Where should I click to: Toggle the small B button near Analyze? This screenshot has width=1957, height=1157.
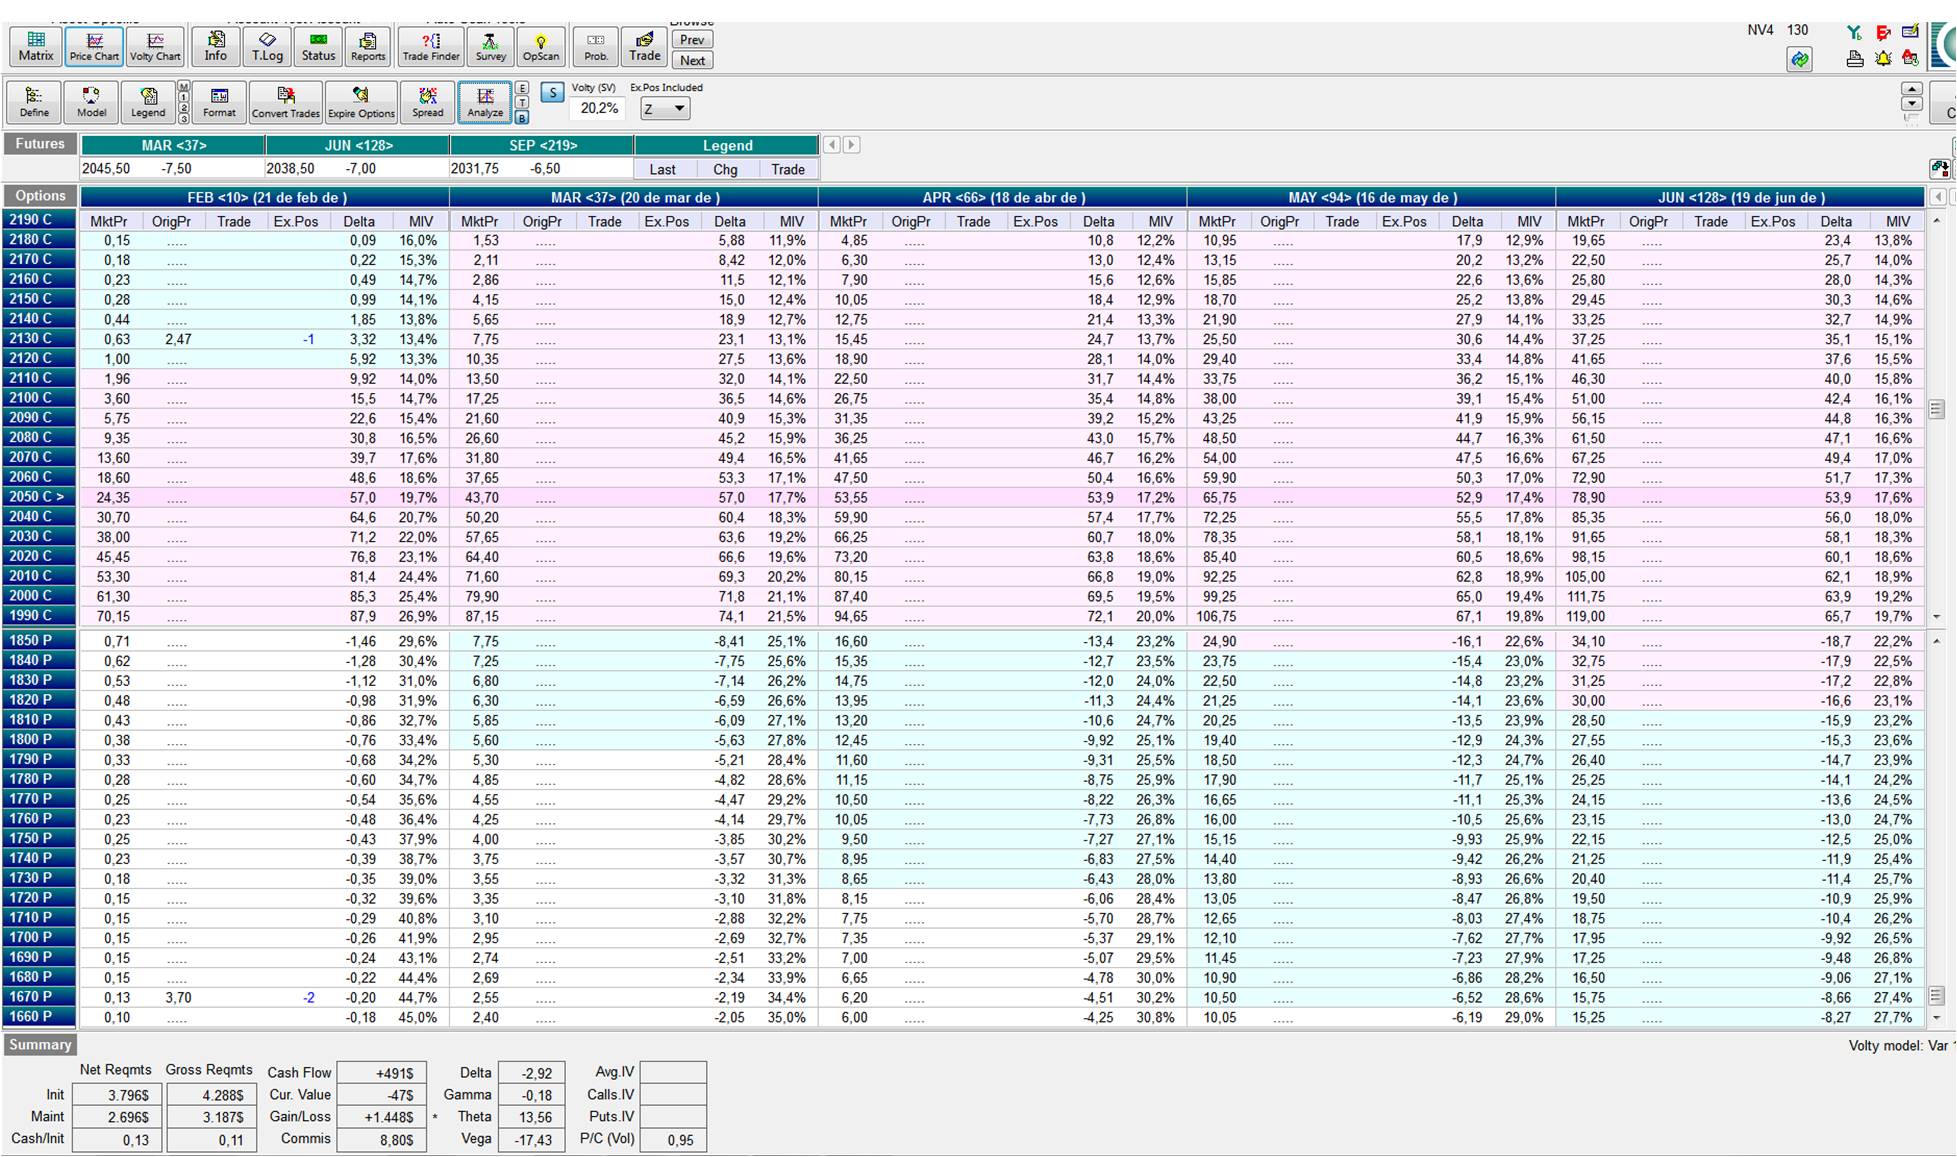coord(522,118)
